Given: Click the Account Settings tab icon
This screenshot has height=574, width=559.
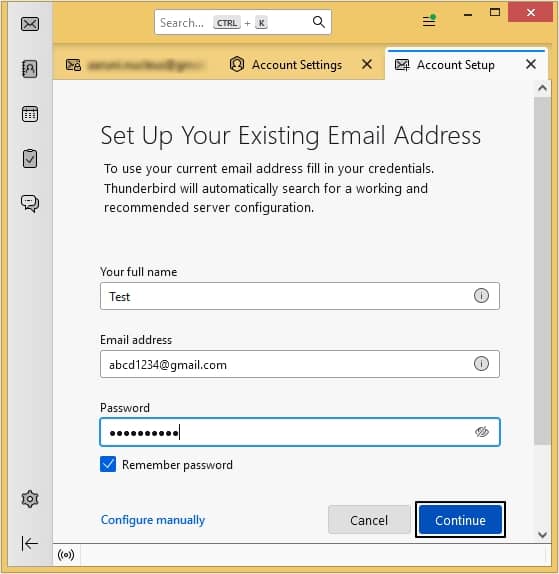Looking at the screenshot, I should 236,64.
